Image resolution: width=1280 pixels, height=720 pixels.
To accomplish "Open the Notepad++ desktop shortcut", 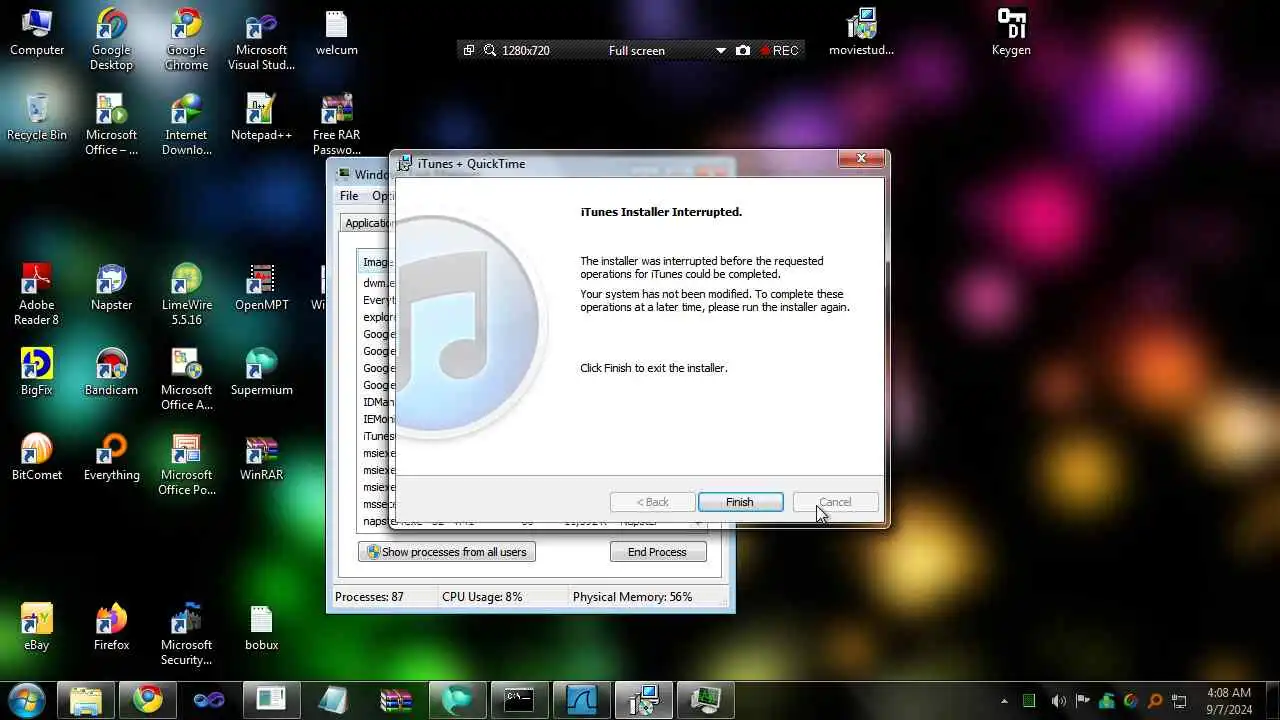I will point(261,117).
